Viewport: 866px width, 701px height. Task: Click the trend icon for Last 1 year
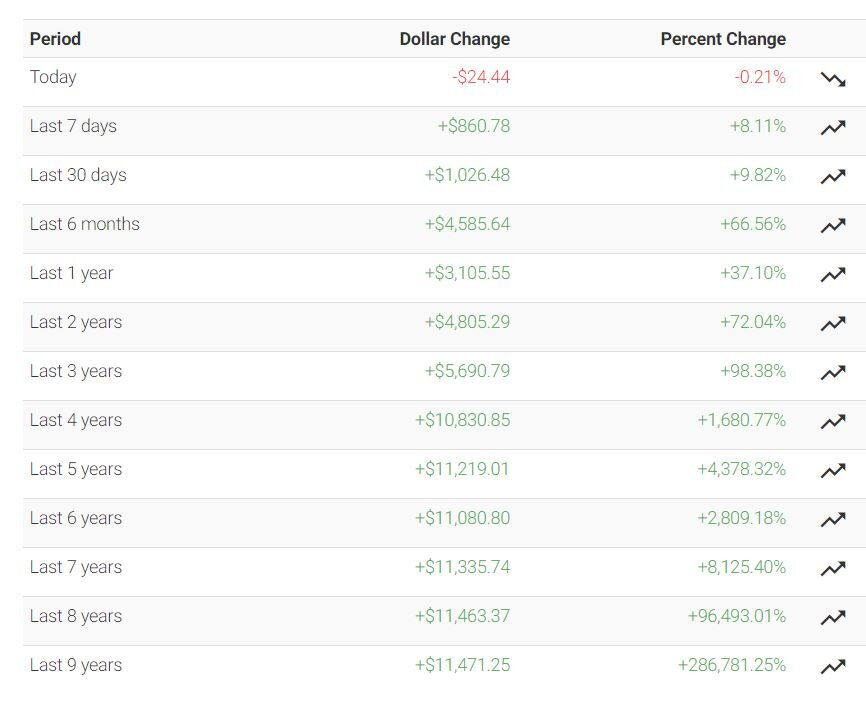click(x=833, y=275)
